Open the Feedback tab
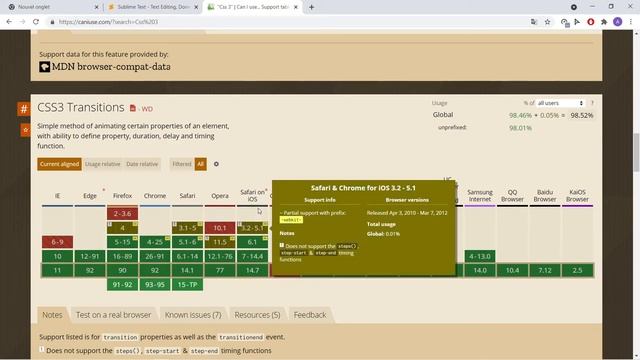This screenshot has height=360, width=640. point(310,315)
